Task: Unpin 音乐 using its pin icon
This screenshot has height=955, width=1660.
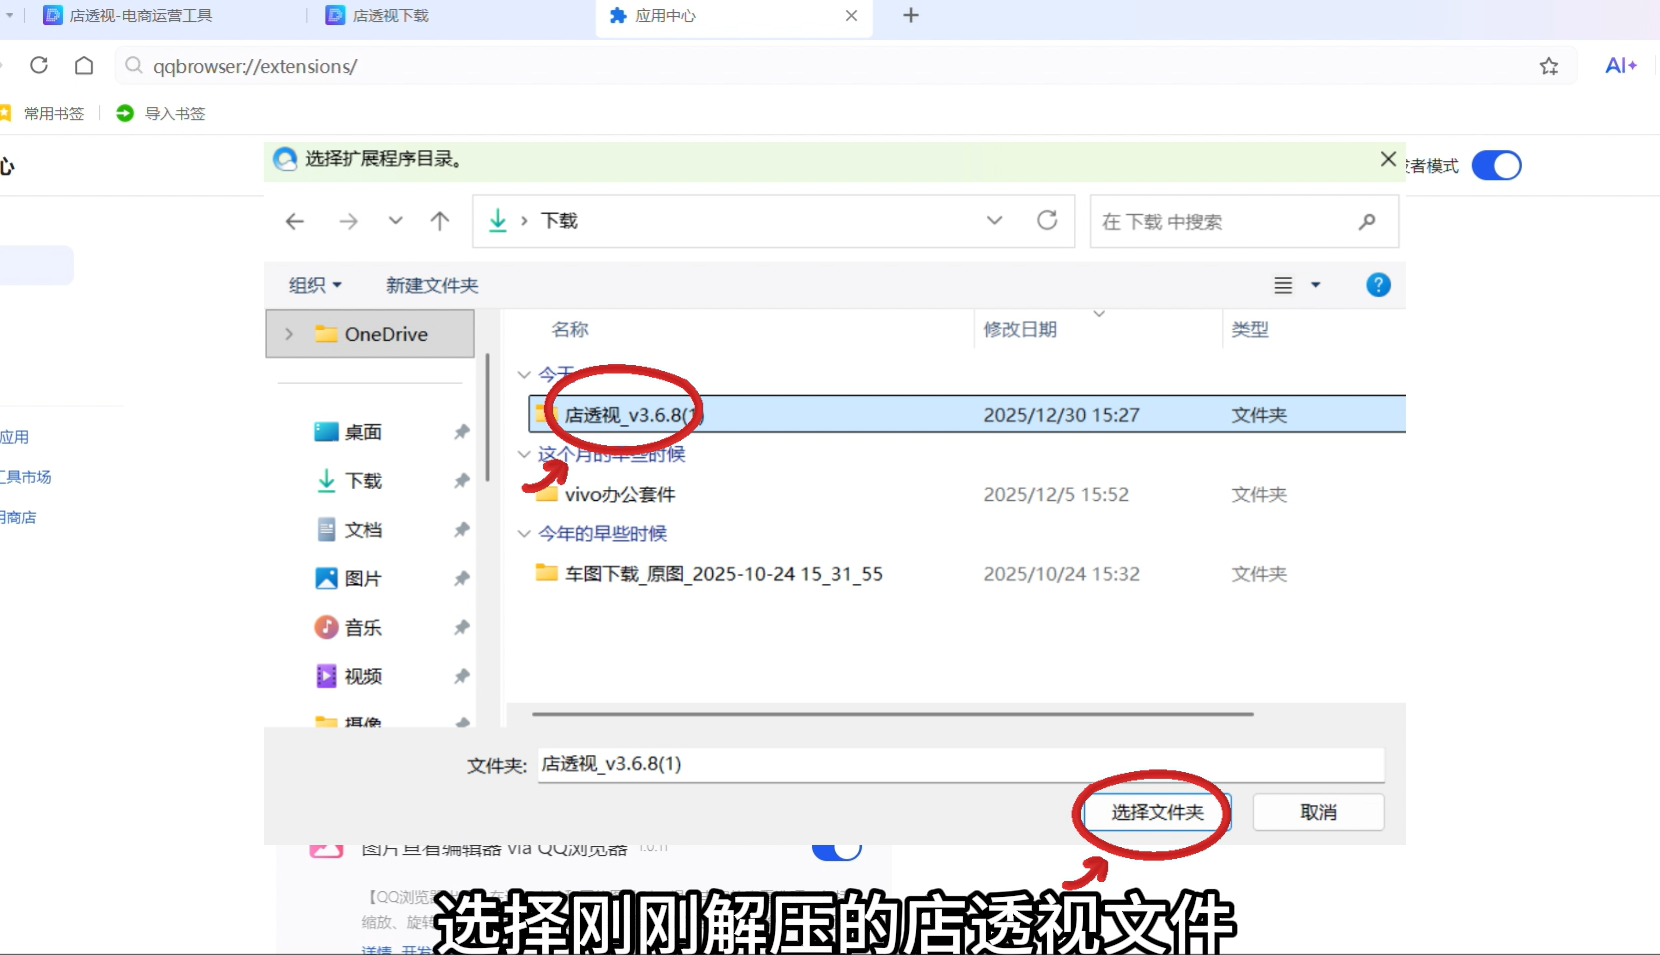Action: coord(461,628)
